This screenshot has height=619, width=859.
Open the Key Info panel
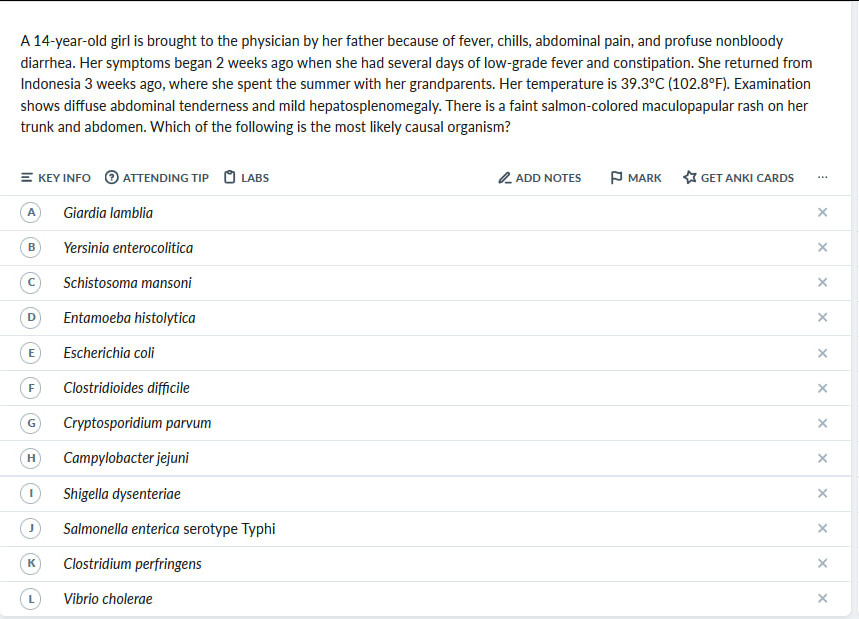click(56, 178)
